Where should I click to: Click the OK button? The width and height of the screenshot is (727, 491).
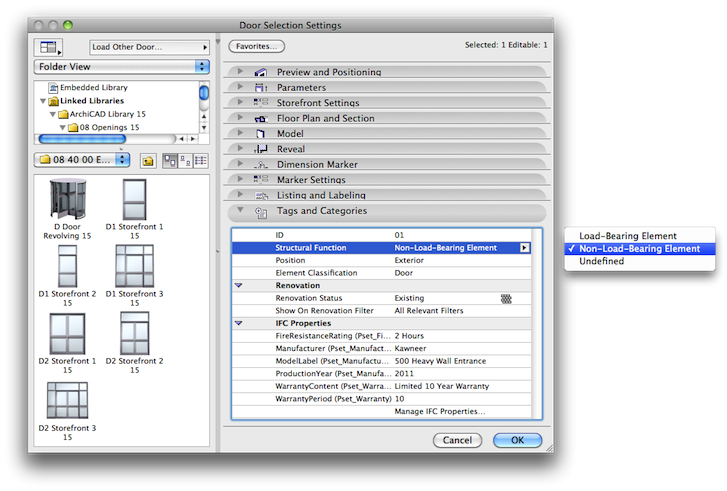tap(517, 440)
